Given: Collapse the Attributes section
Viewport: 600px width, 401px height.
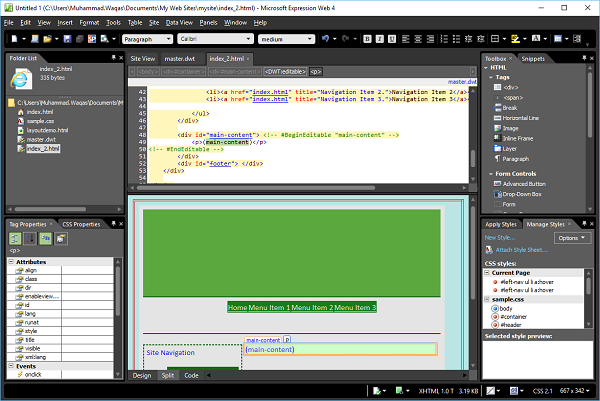Looking at the screenshot, I should 12,262.
